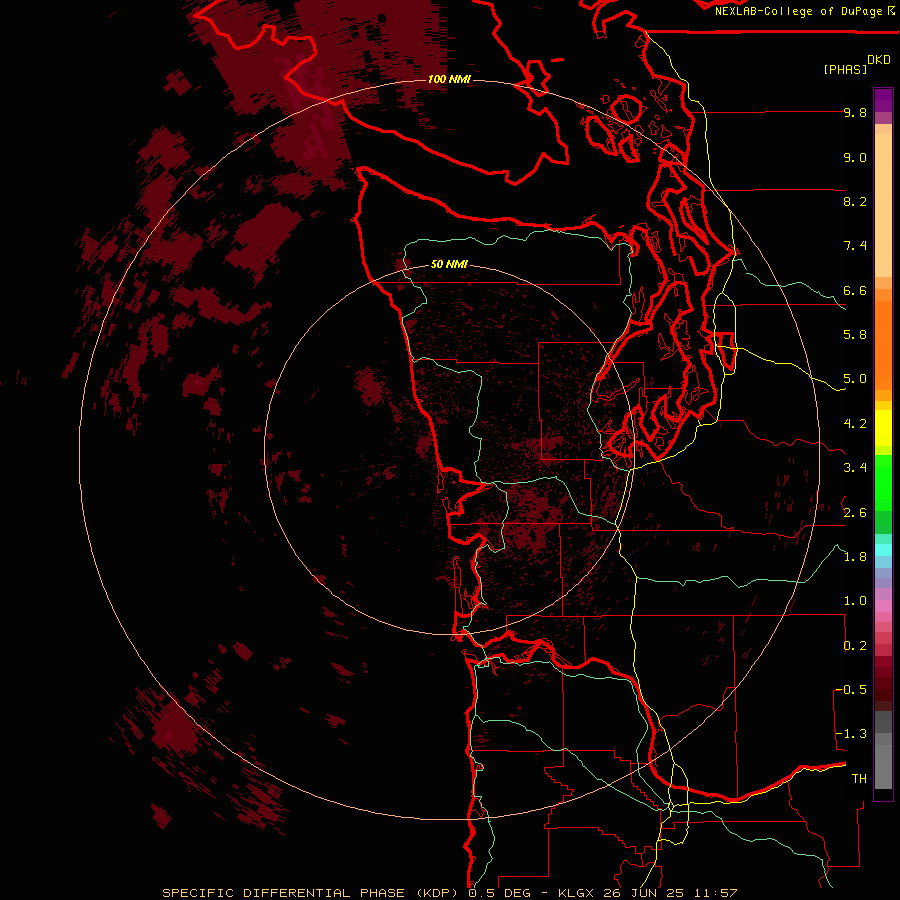Viewport: 900px width, 900px height.
Task: Click the "KLGX" radar site identifier
Action: pos(577,893)
